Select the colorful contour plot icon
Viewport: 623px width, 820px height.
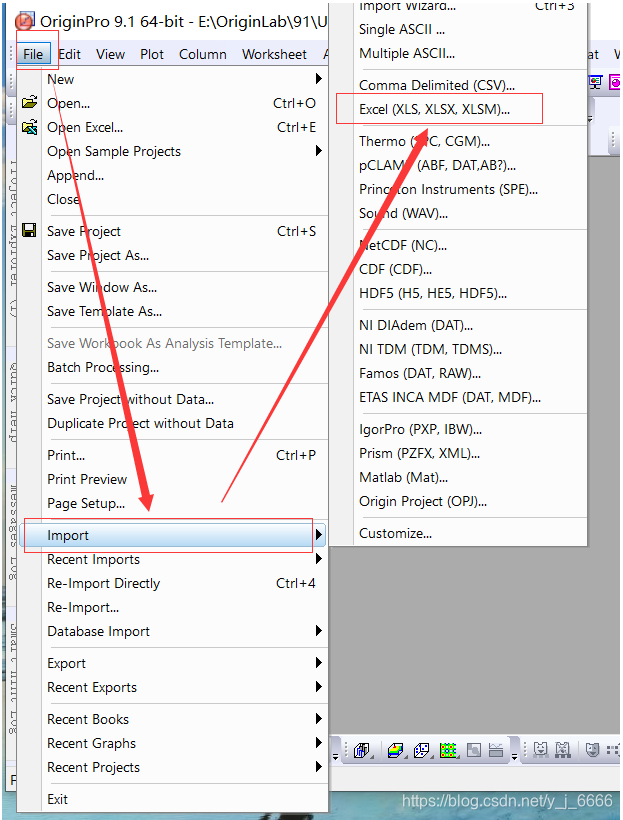click(448, 750)
